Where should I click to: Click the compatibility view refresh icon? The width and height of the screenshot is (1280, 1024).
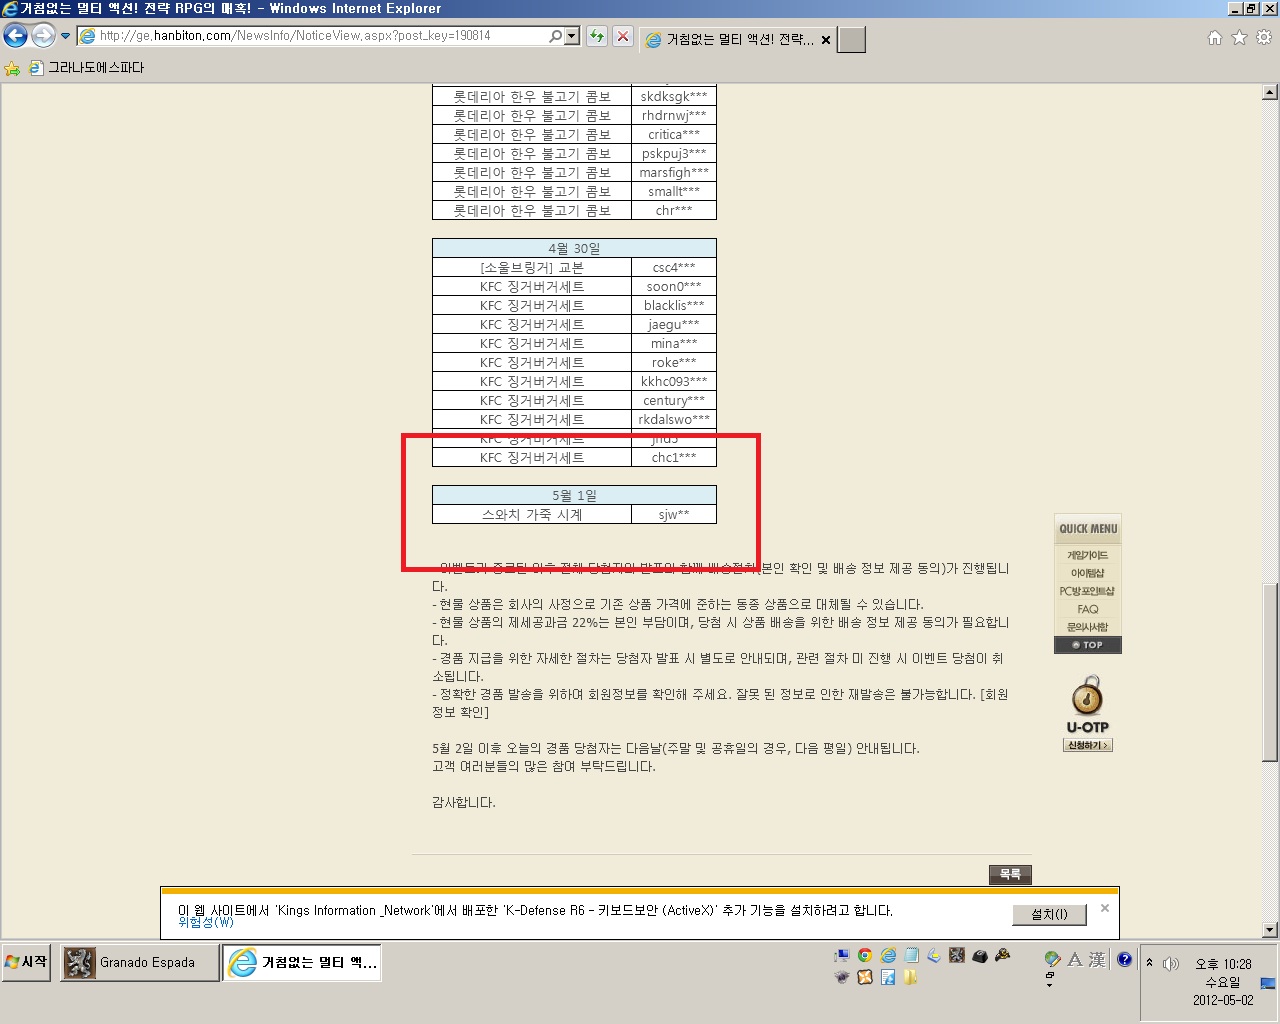pos(597,36)
